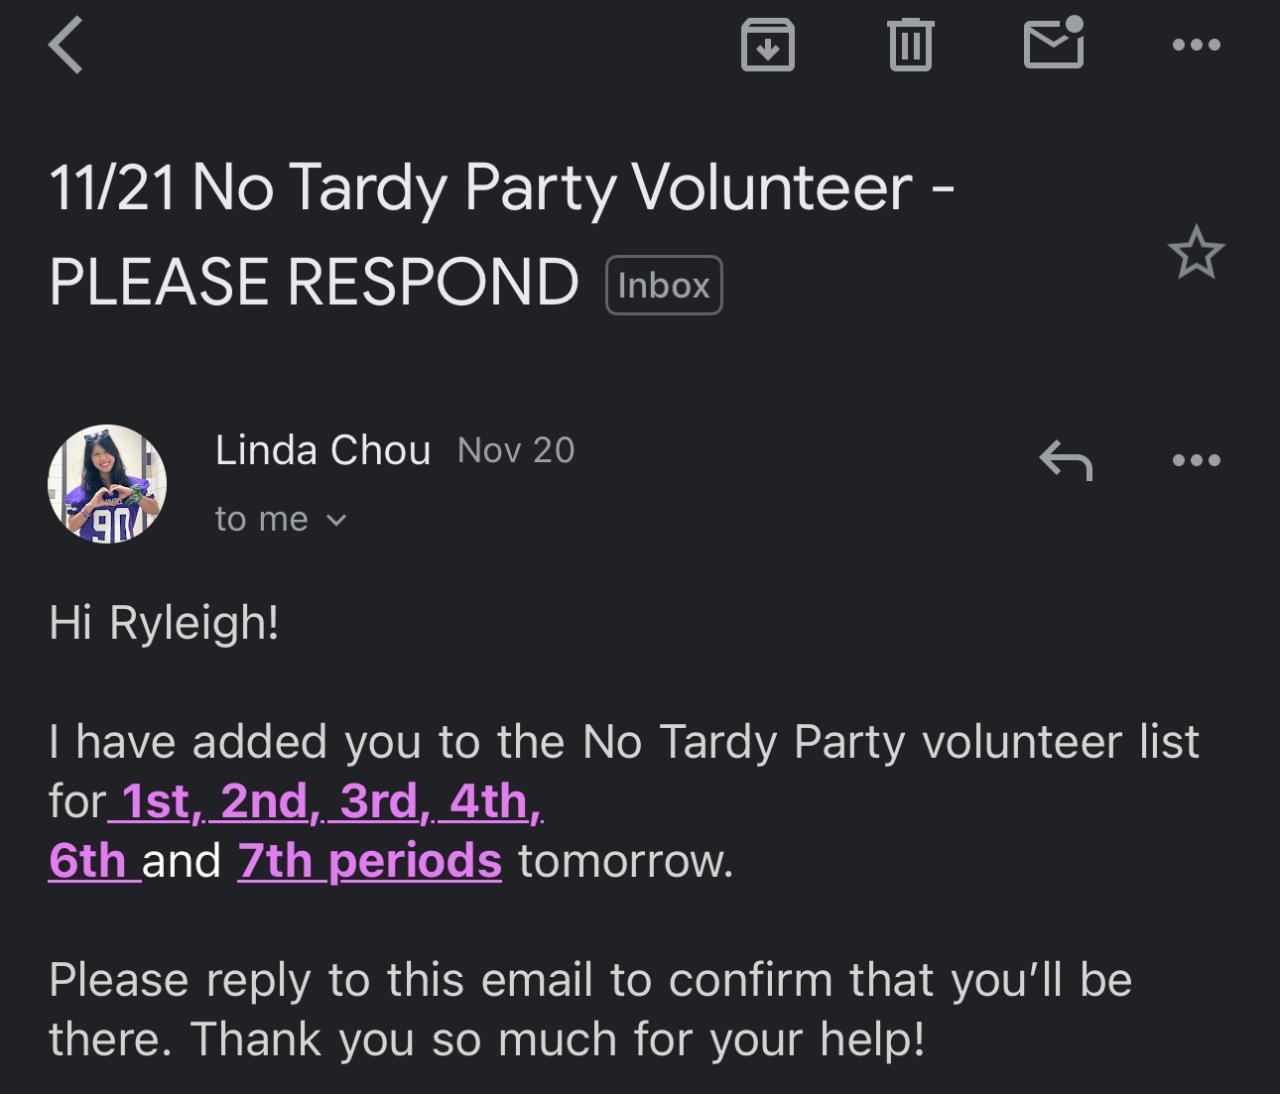
Task: Mark this email as unread
Action: pyautogui.click(x=1054, y=46)
